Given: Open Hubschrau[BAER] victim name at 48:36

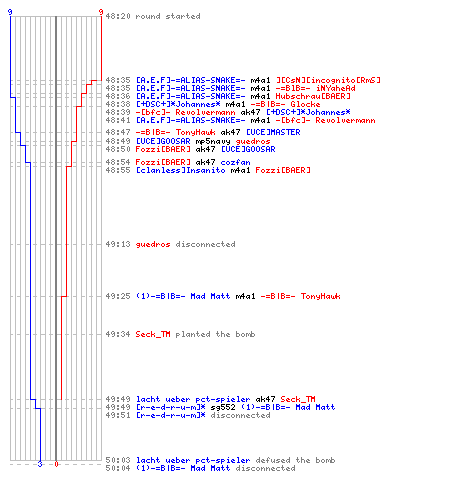Looking at the screenshot, I should [313, 96].
